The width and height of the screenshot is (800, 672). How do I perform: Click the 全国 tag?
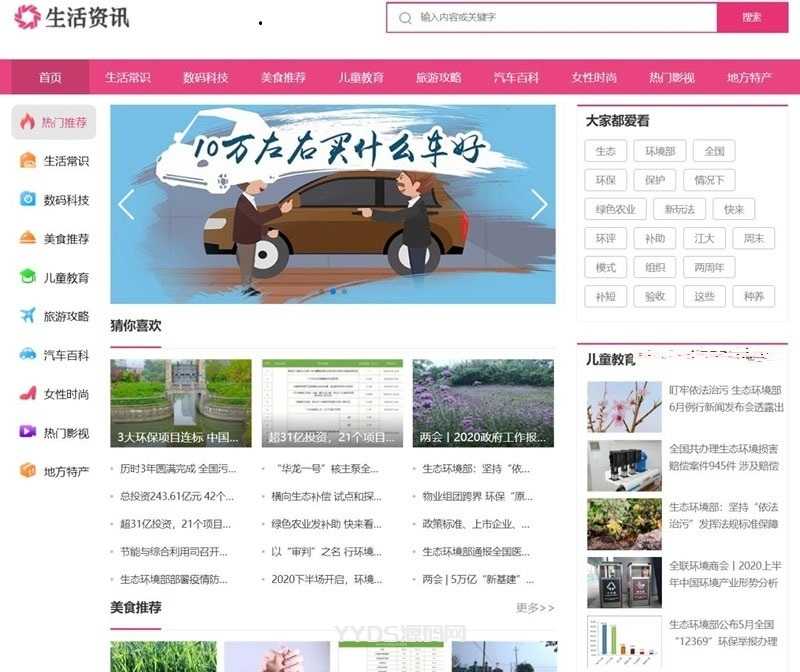tap(714, 151)
